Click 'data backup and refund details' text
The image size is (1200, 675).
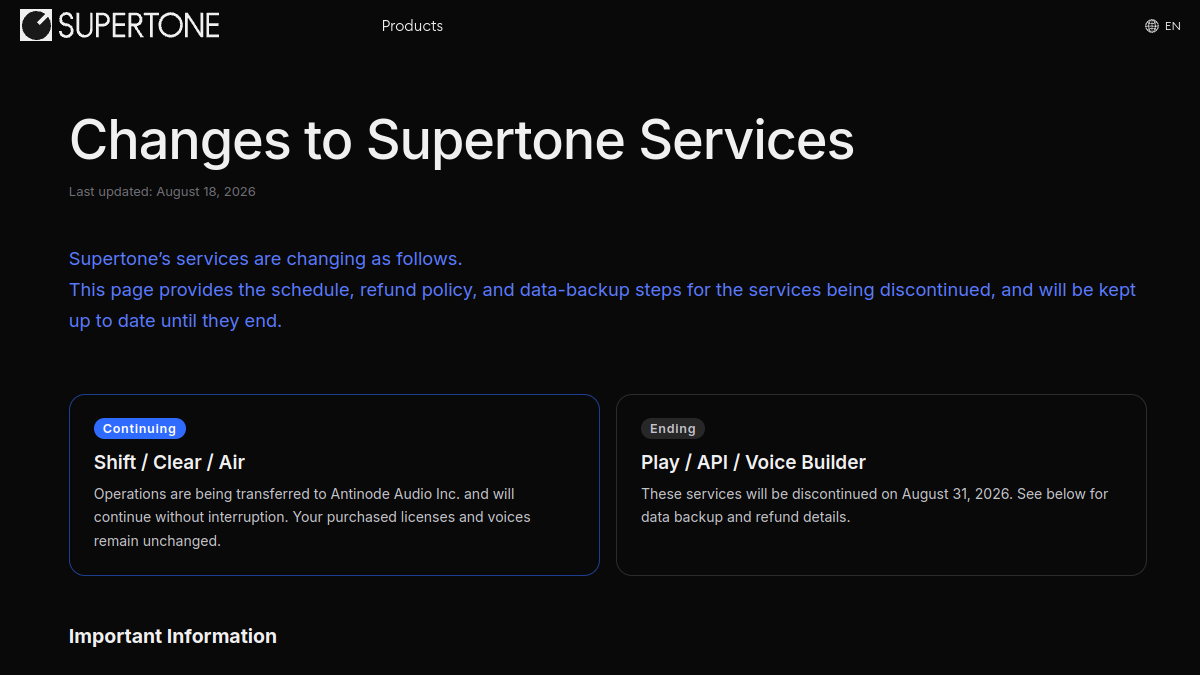pos(745,517)
